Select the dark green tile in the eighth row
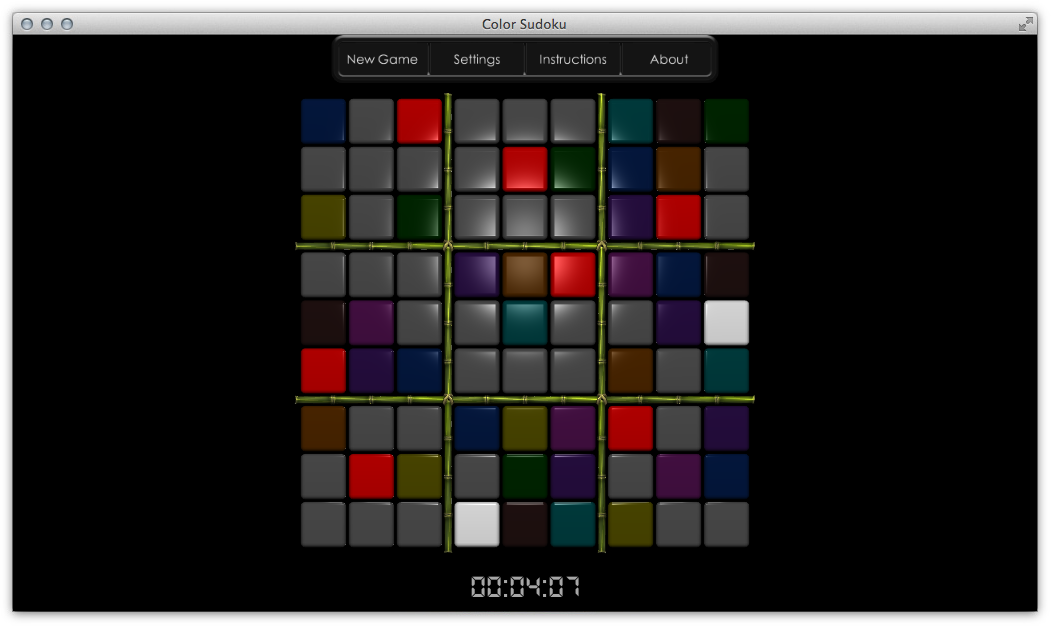This screenshot has width=1052, height=628. pyautogui.click(x=525, y=476)
